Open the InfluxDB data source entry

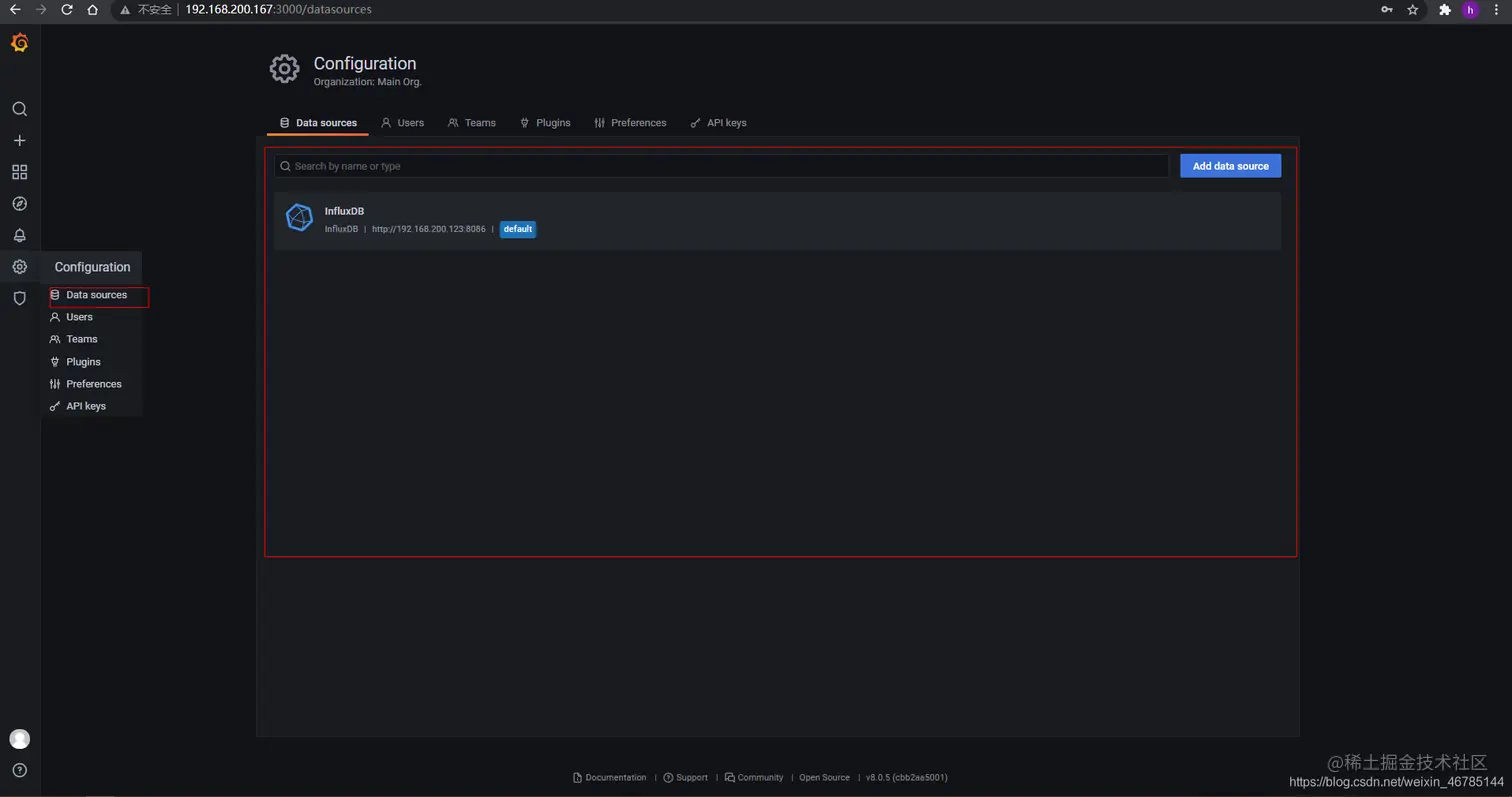pos(777,221)
